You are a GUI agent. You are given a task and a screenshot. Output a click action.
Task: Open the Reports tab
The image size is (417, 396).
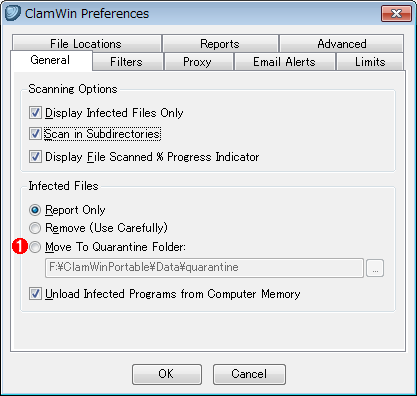click(x=220, y=43)
